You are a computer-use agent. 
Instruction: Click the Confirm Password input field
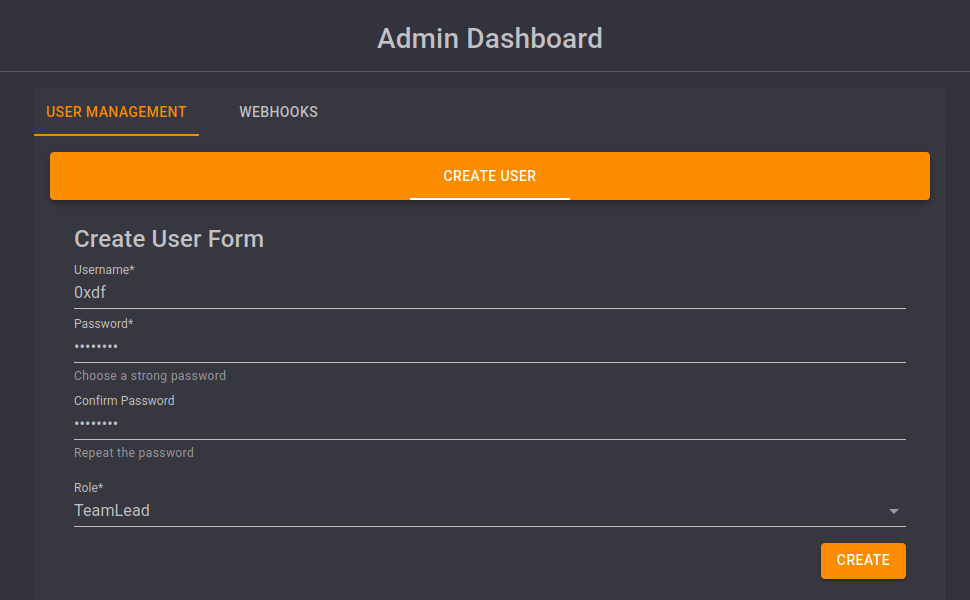pyautogui.click(x=489, y=424)
